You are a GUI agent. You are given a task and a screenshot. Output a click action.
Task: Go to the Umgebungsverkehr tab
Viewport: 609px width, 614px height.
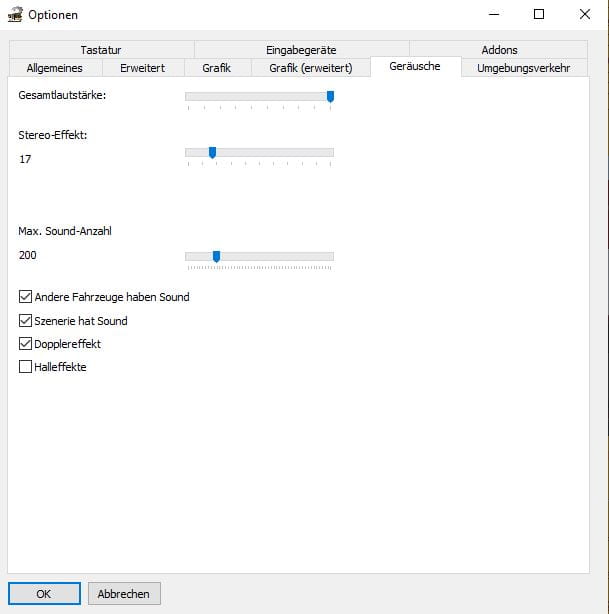click(x=523, y=68)
